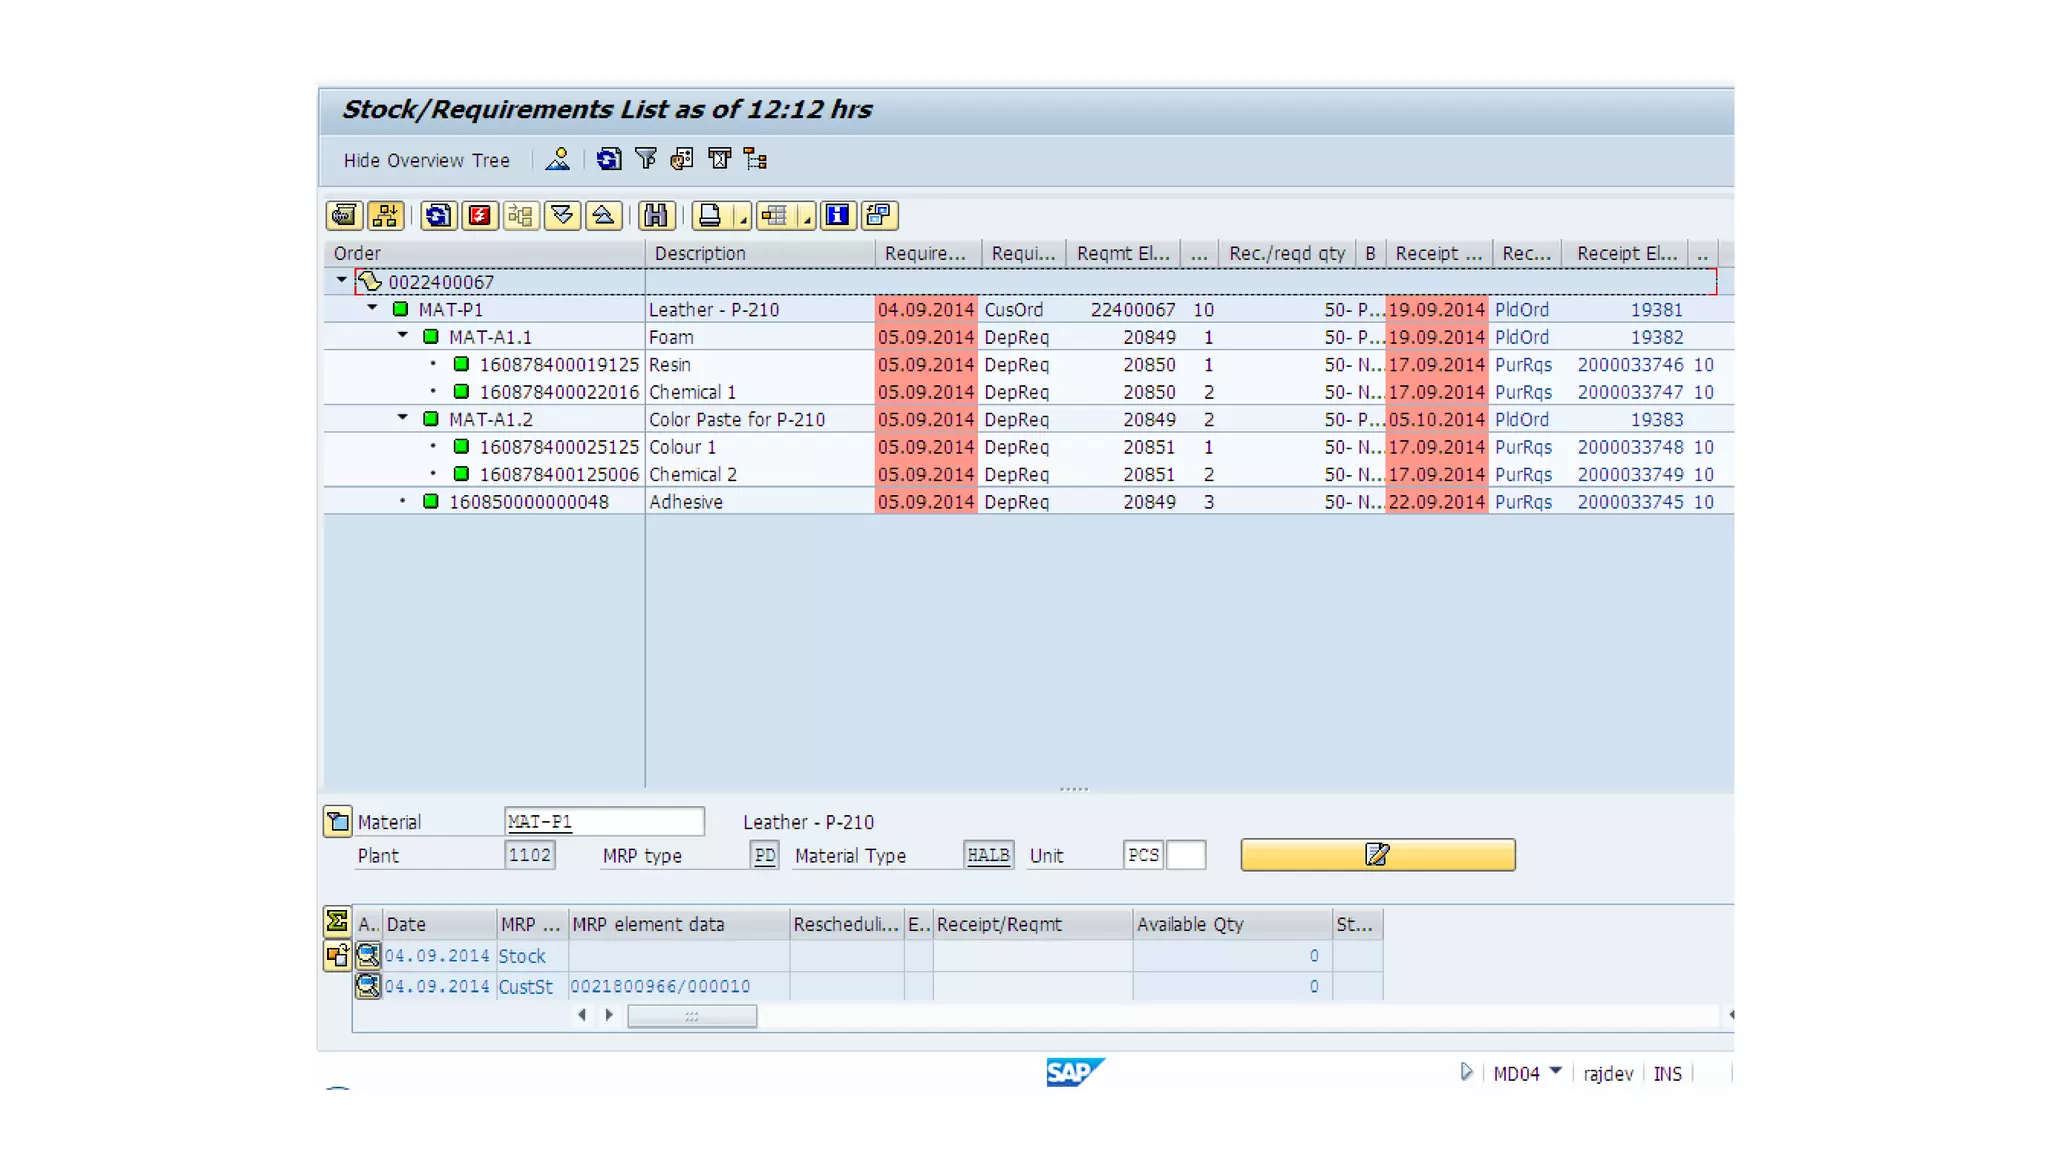Click the status bar play arrow
2048x1170 pixels.
pyautogui.click(x=1466, y=1072)
